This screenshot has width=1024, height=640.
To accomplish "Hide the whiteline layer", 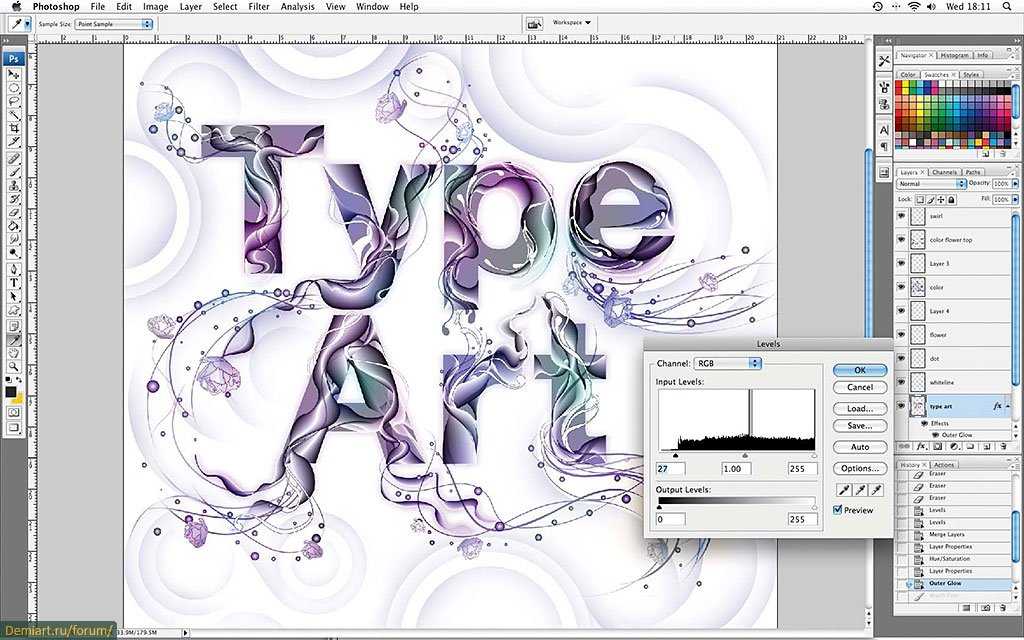I will click(902, 382).
